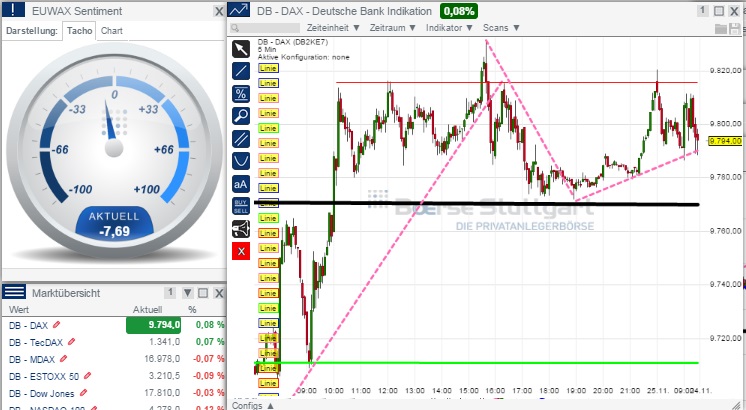The height and width of the screenshot is (410, 746).
Task: Open the Indikator dropdown
Action: (x=449, y=28)
